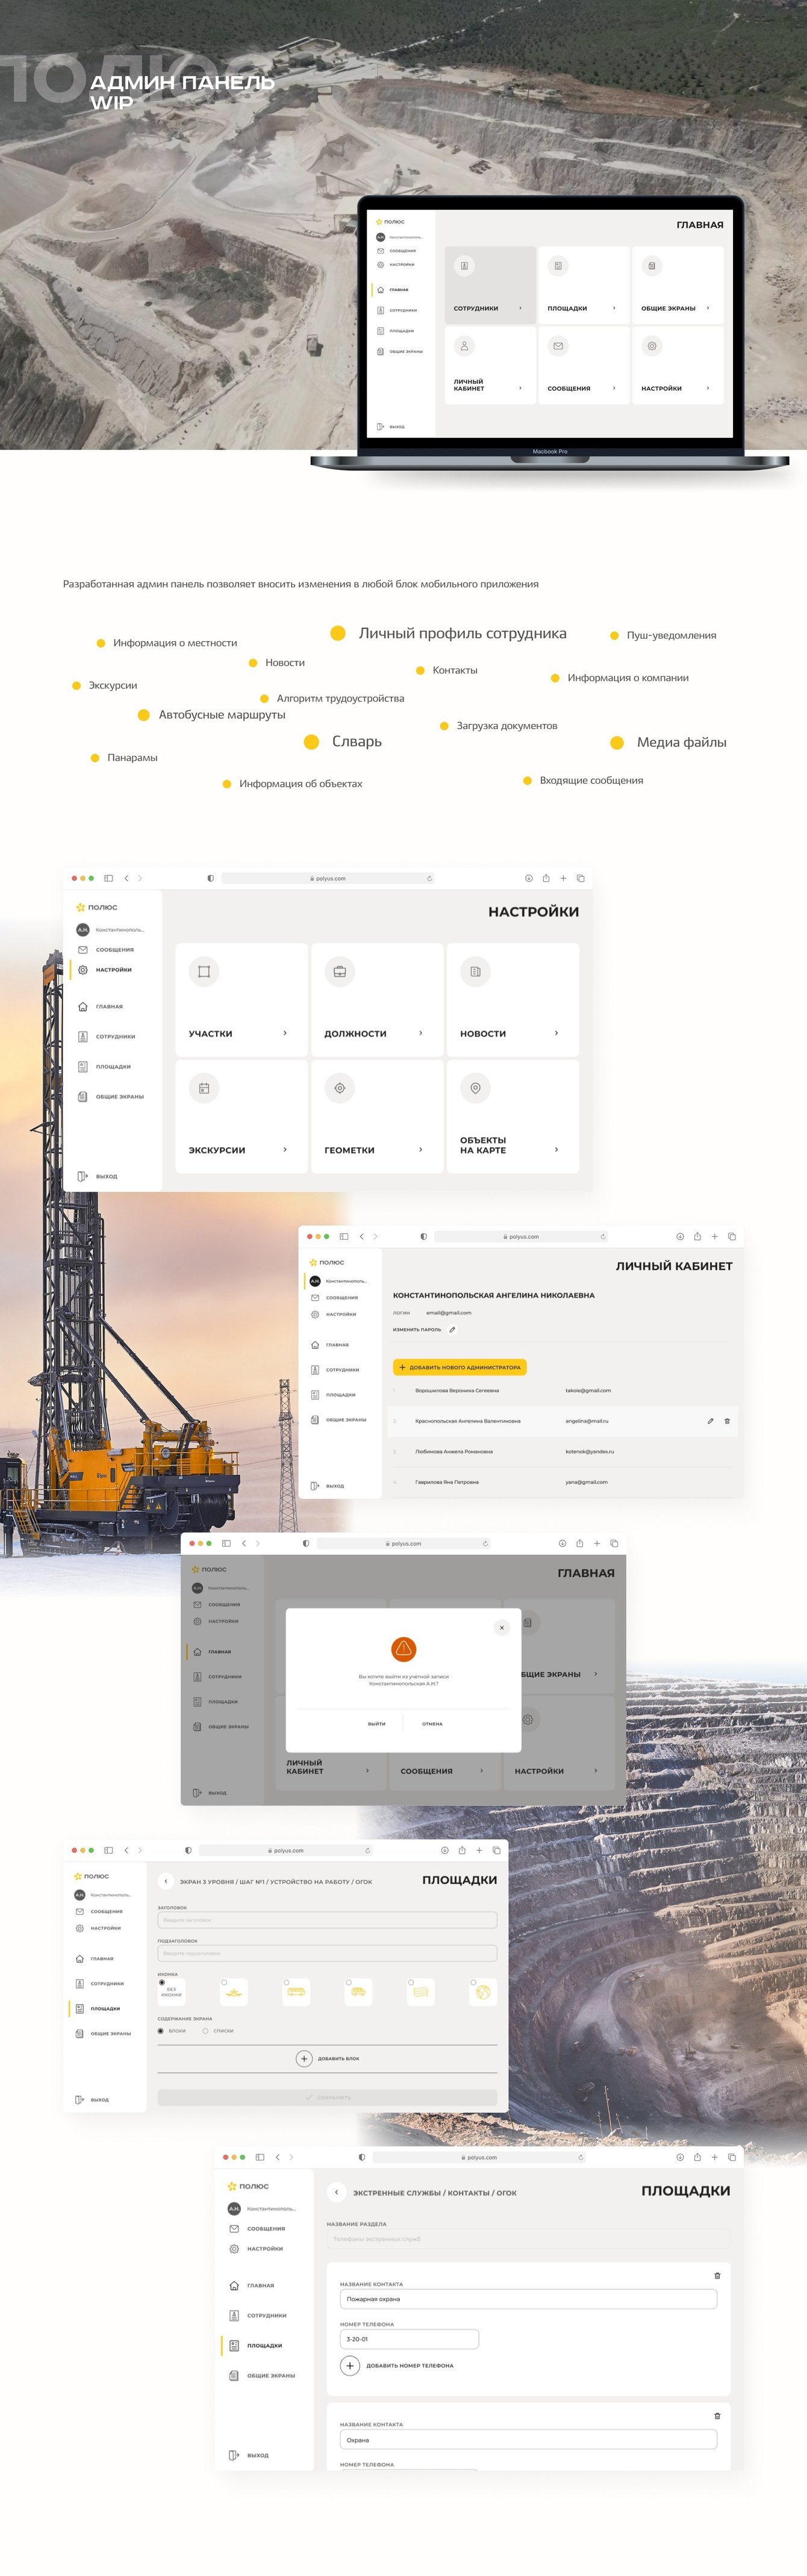Viewport: 807px width, 2576px height.
Task: Click Геометки target icon in Настройки window
Action: [340, 1088]
